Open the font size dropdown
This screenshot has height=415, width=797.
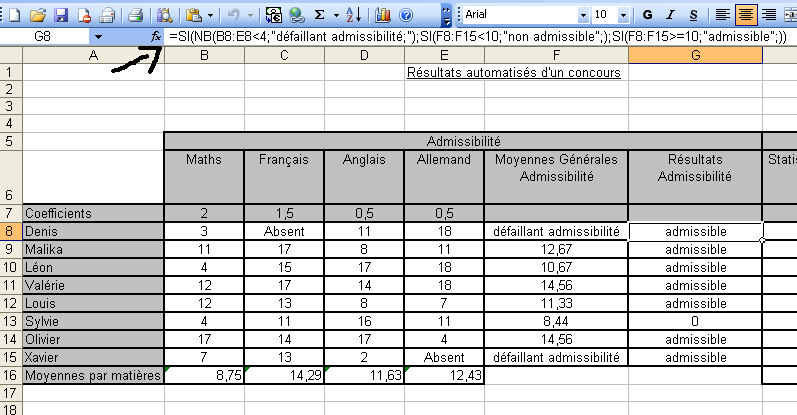(x=623, y=15)
